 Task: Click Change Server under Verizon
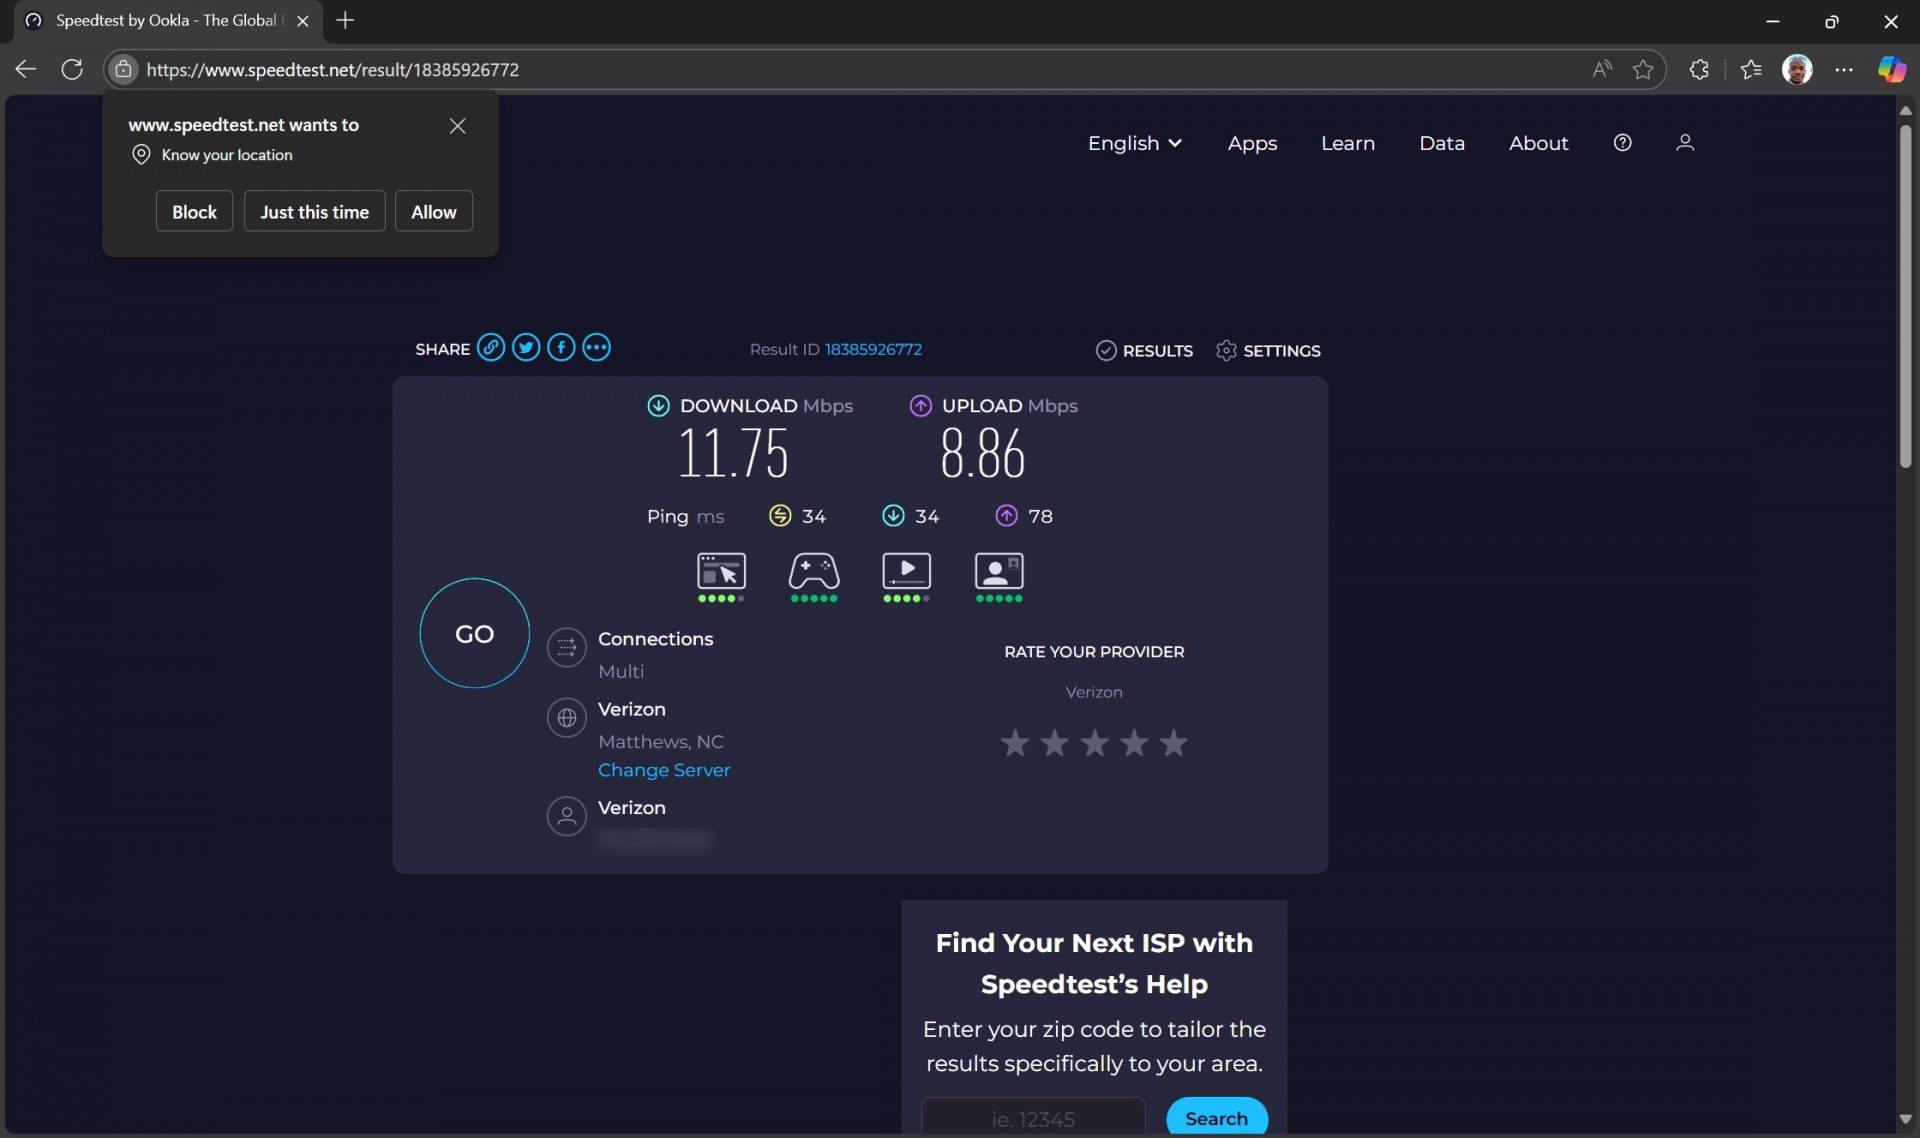pyautogui.click(x=663, y=770)
